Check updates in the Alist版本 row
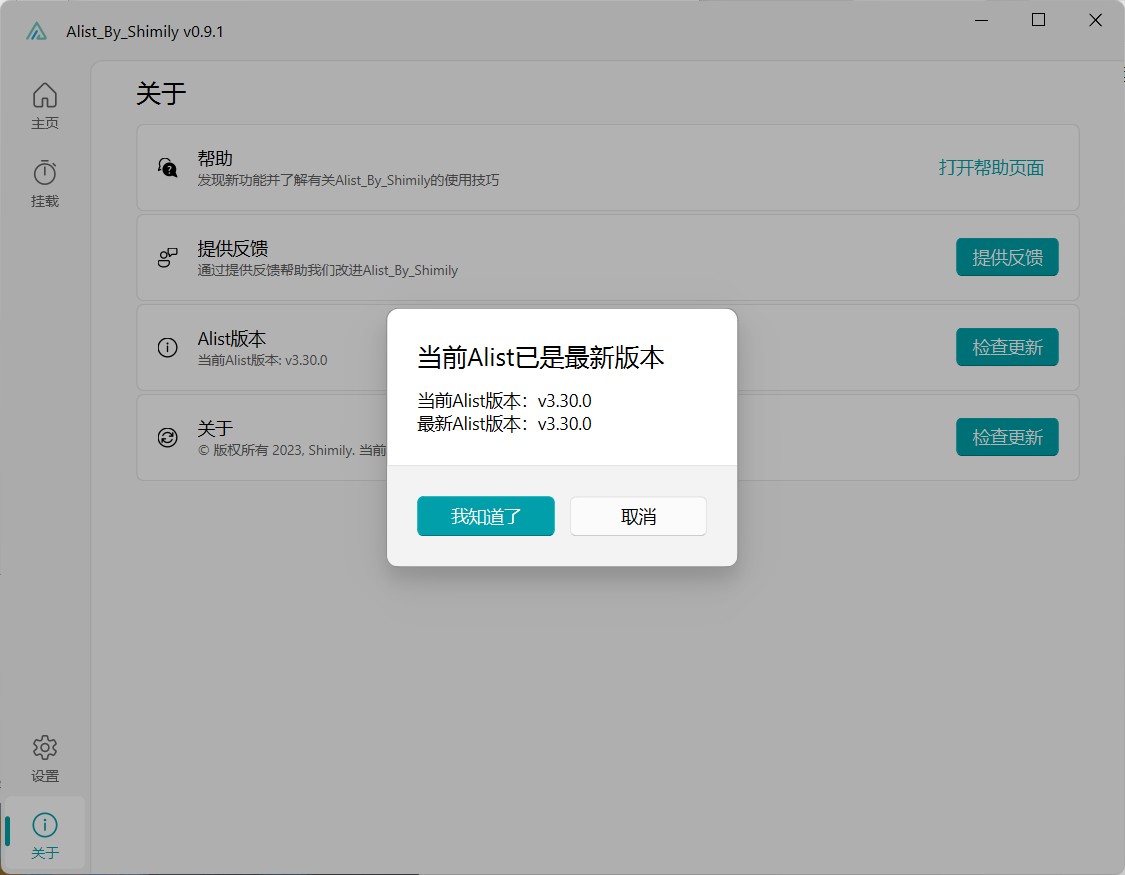1125x875 pixels. [x=1007, y=347]
